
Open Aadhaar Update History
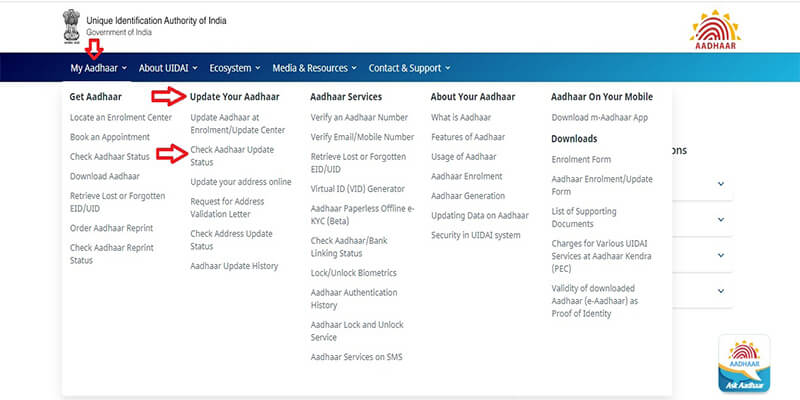(234, 266)
